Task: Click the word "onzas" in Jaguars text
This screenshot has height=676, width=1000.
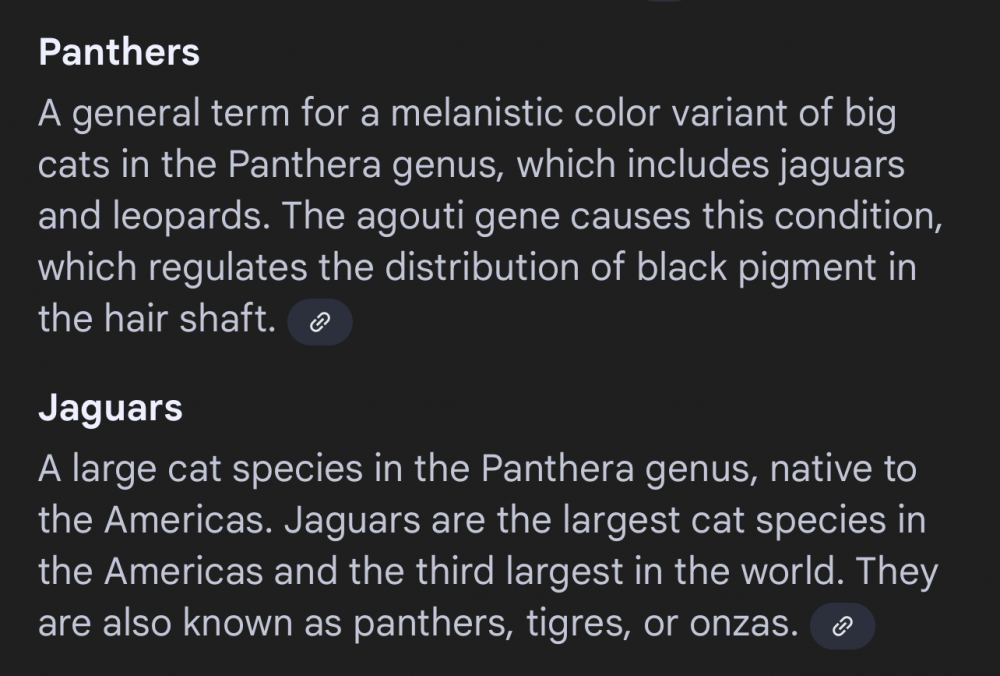Action: [740, 625]
